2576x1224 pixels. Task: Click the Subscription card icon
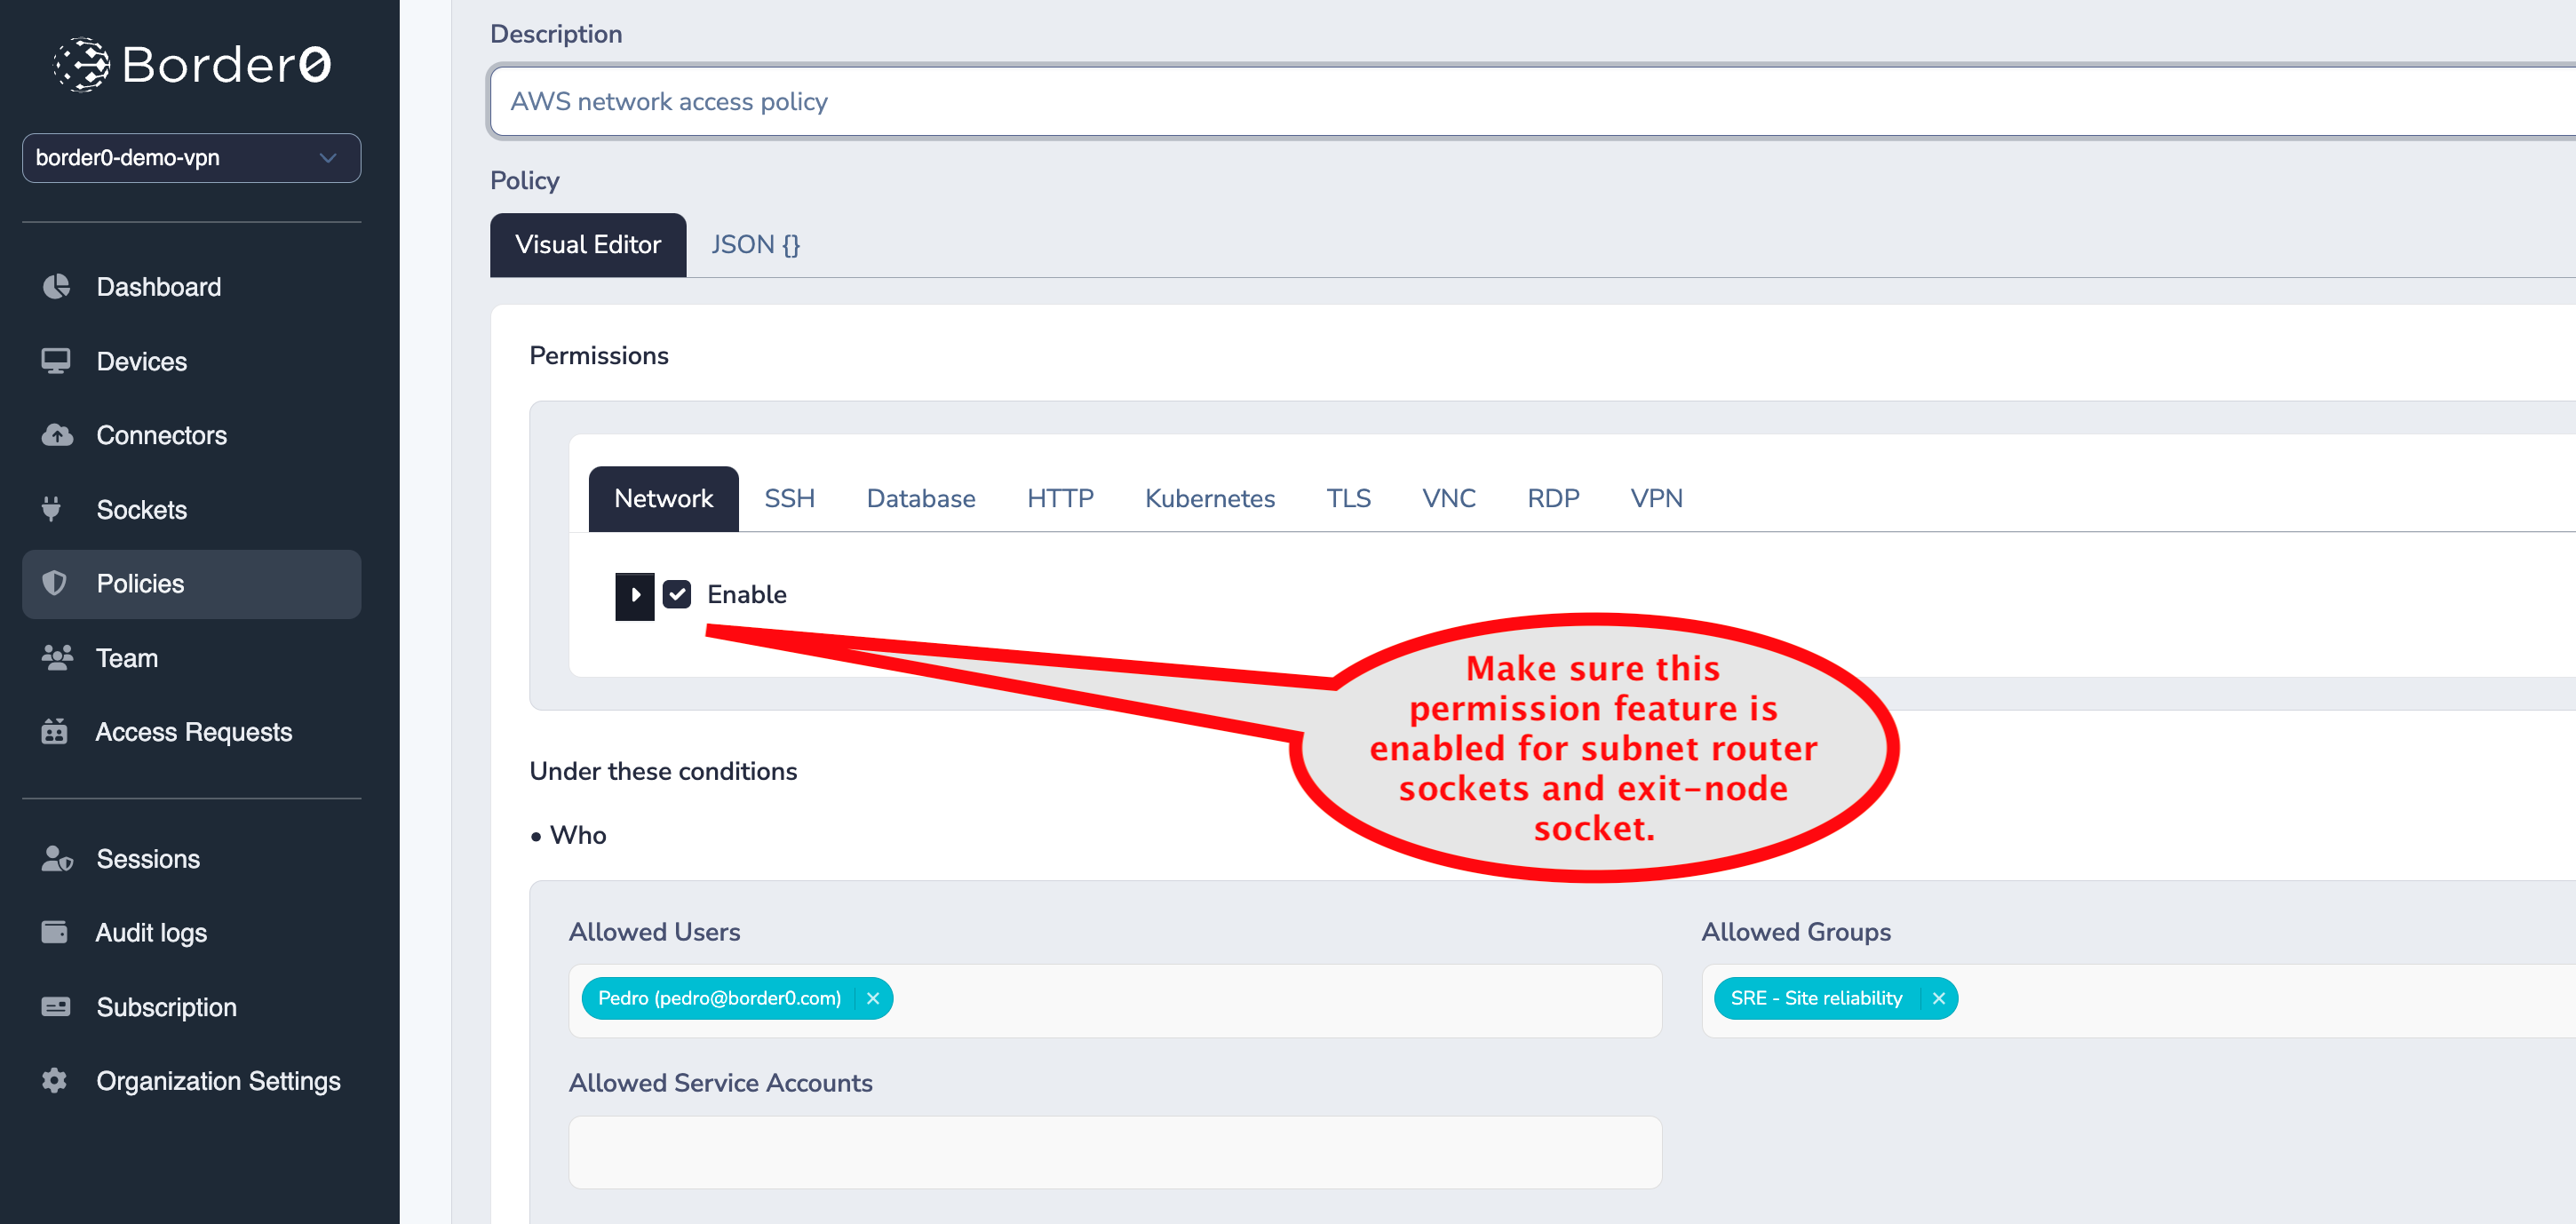click(x=56, y=1006)
